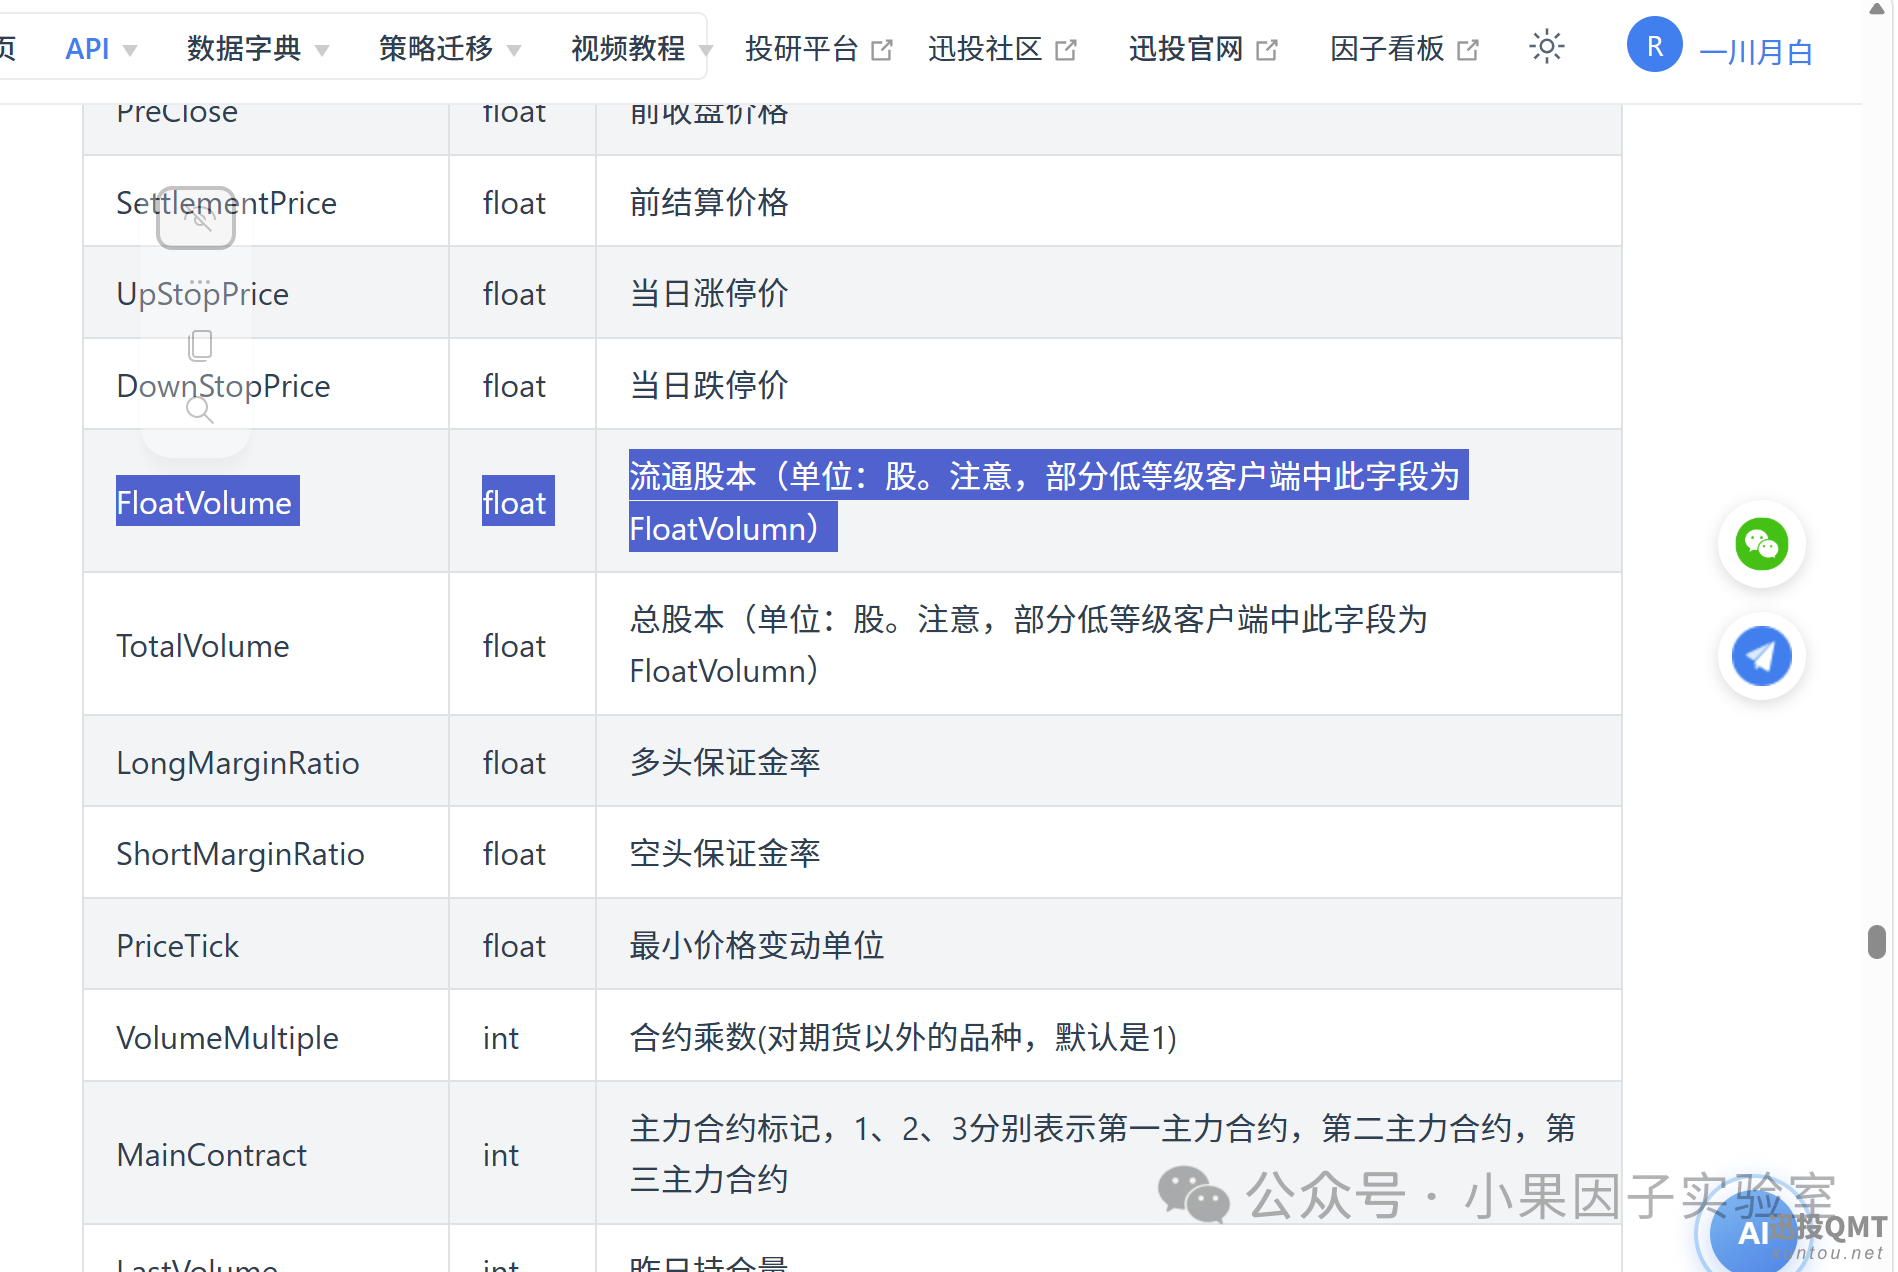1898x1272 pixels.
Task: Expand the 视频教程 dropdown menu
Action: tap(641, 48)
